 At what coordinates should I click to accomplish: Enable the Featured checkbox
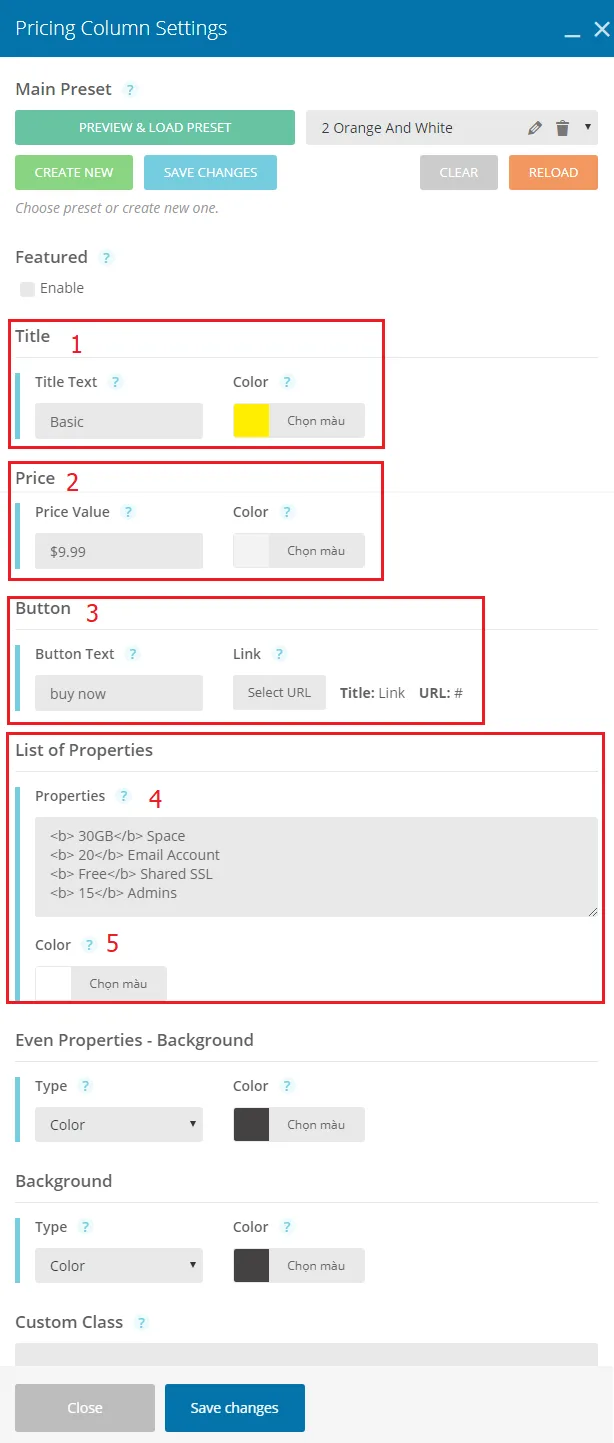(x=28, y=289)
